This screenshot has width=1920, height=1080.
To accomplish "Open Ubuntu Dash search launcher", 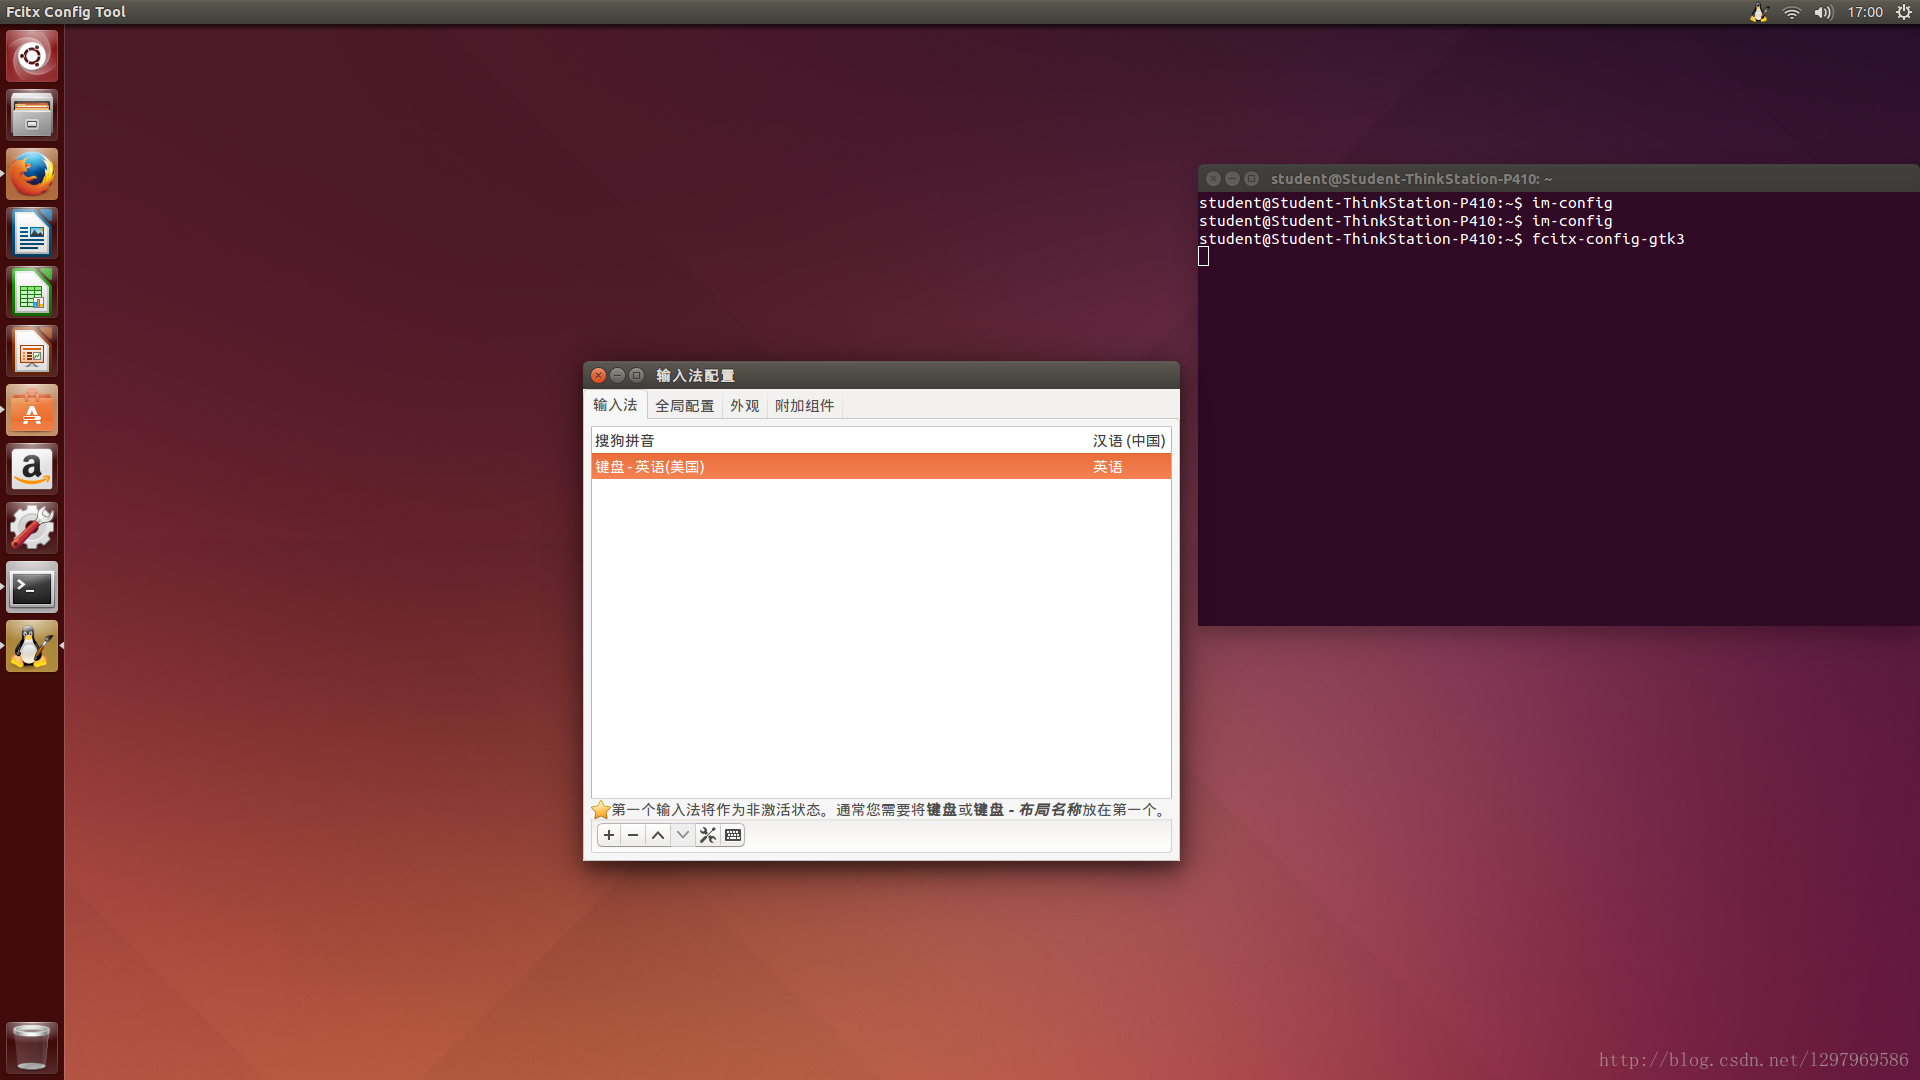I will tap(32, 56).
